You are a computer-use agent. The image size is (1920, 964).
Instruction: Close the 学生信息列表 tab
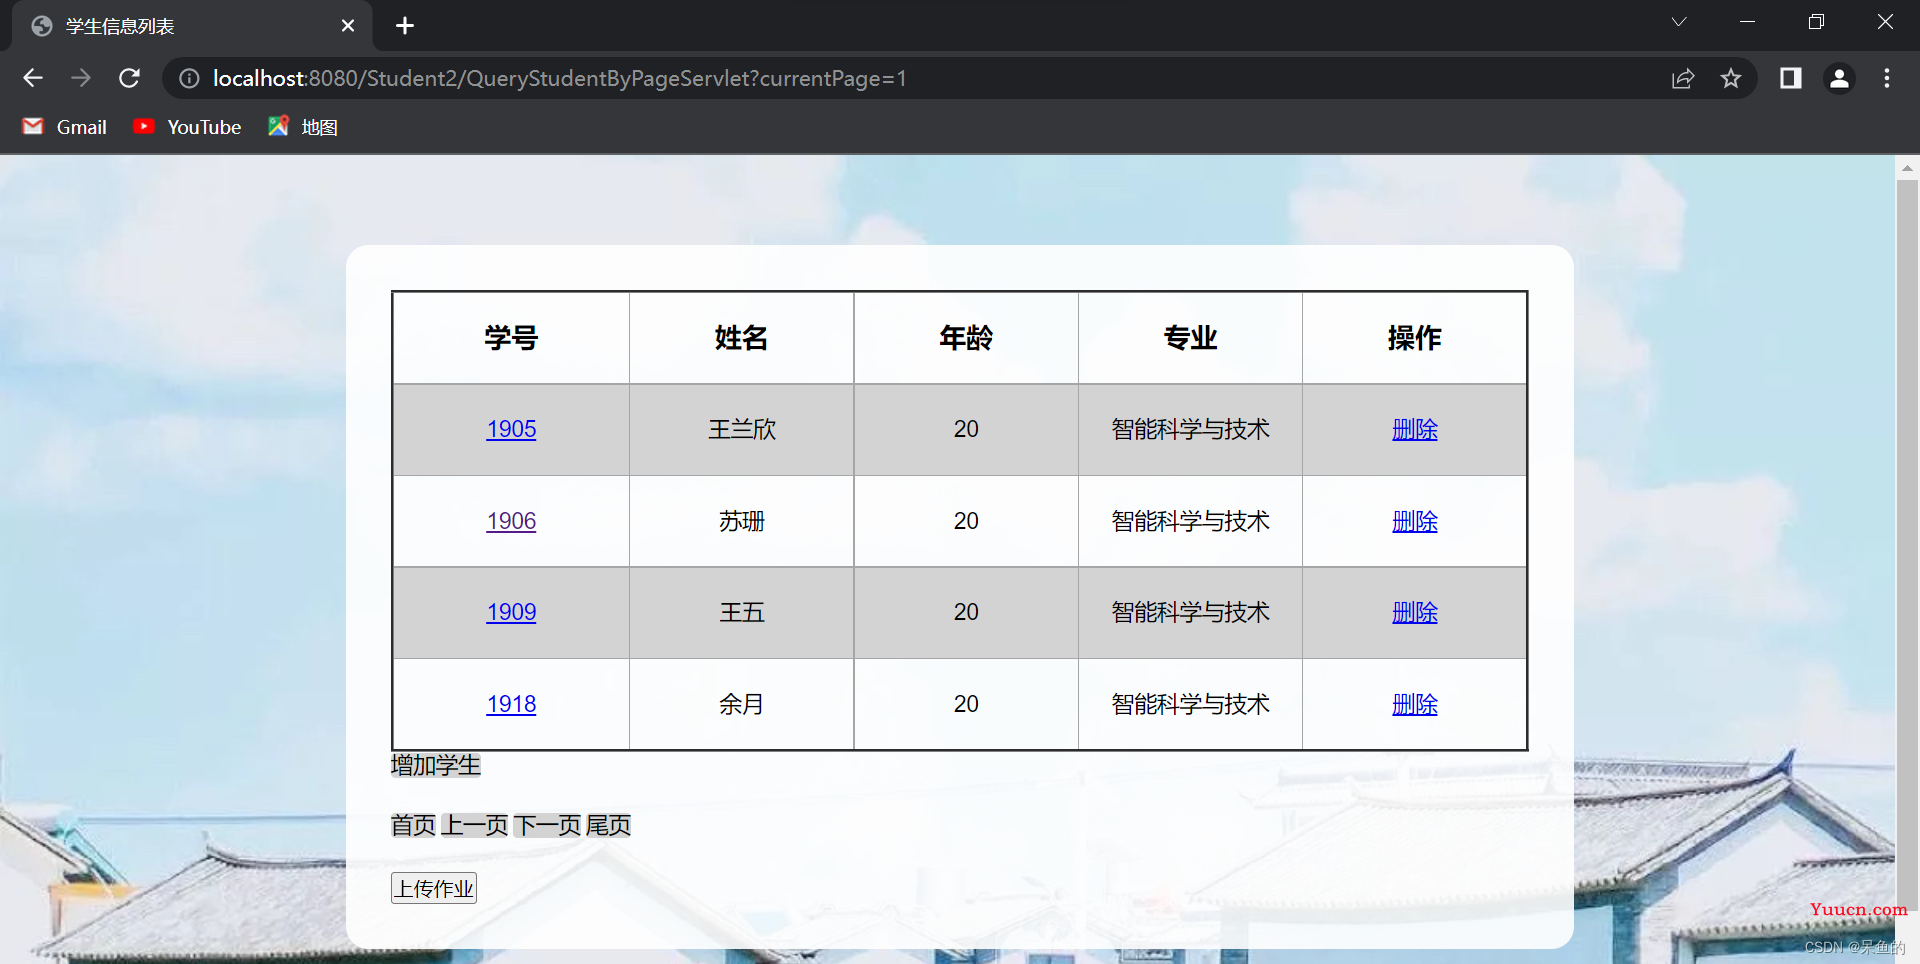pos(348,26)
